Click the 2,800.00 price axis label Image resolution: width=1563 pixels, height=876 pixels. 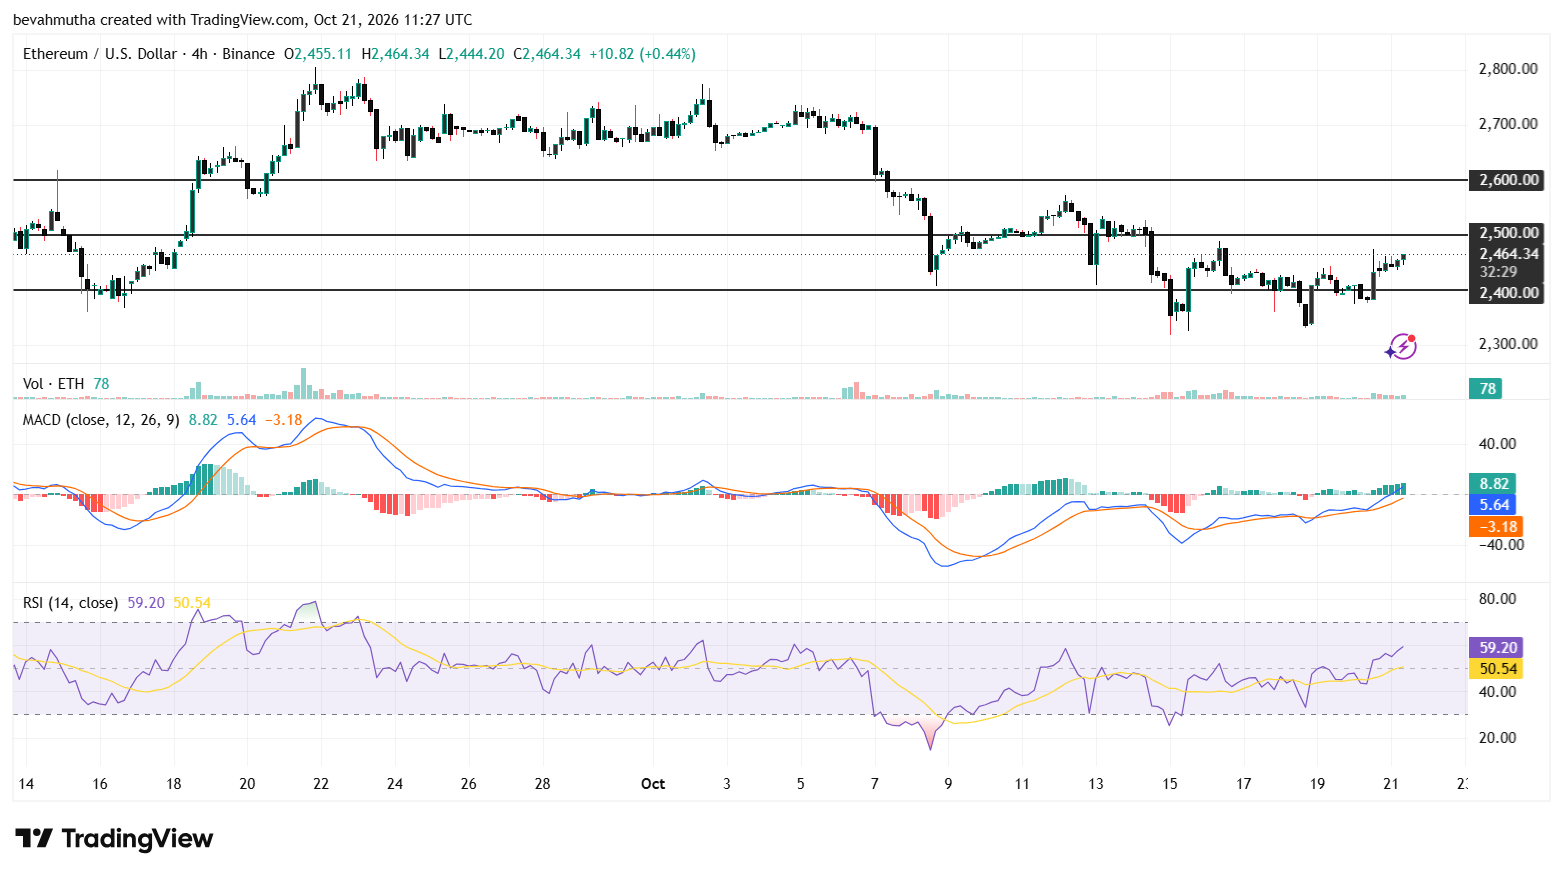tap(1508, 69)
